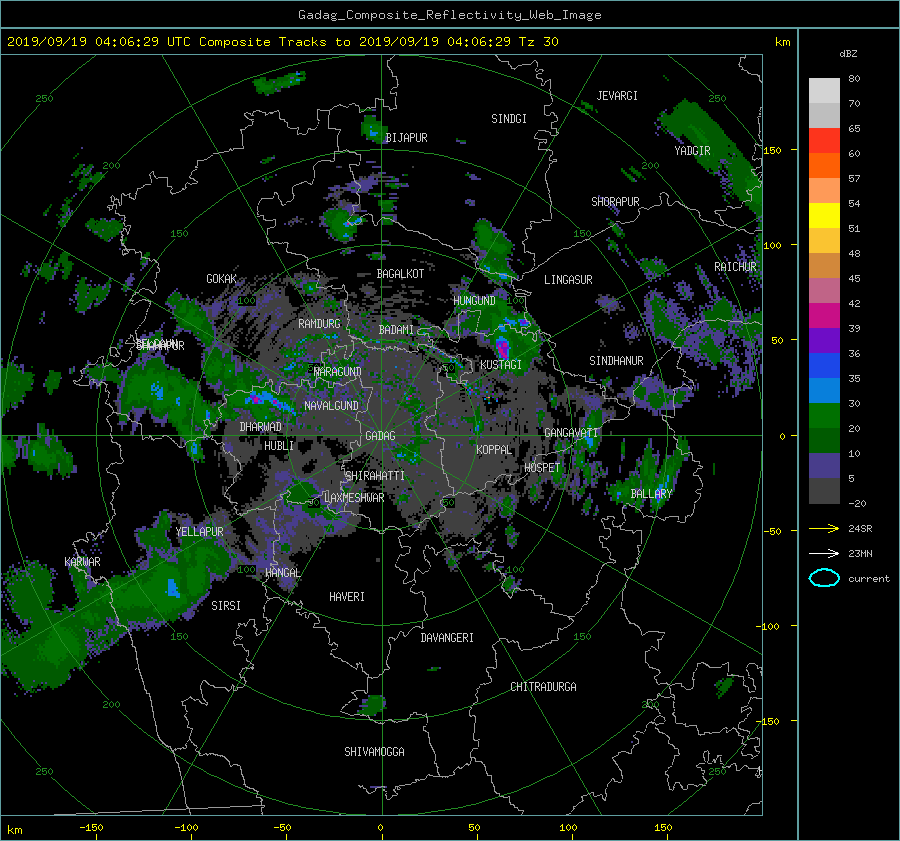Screen dimensions: 900x841
Task: Click the GANGAVATI city label
Action: (571, 433)
